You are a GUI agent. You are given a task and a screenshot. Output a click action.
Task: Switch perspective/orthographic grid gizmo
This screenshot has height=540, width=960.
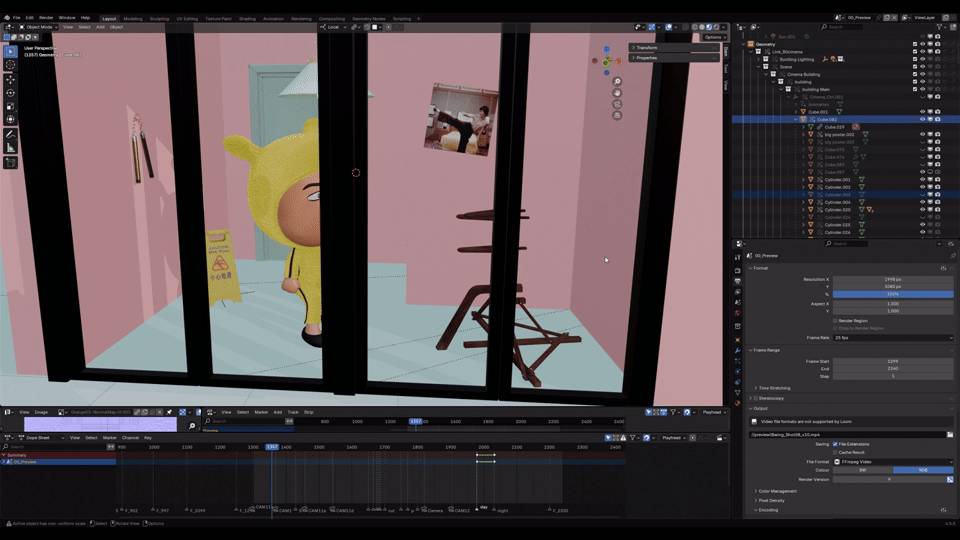click(x=617, y=115)
